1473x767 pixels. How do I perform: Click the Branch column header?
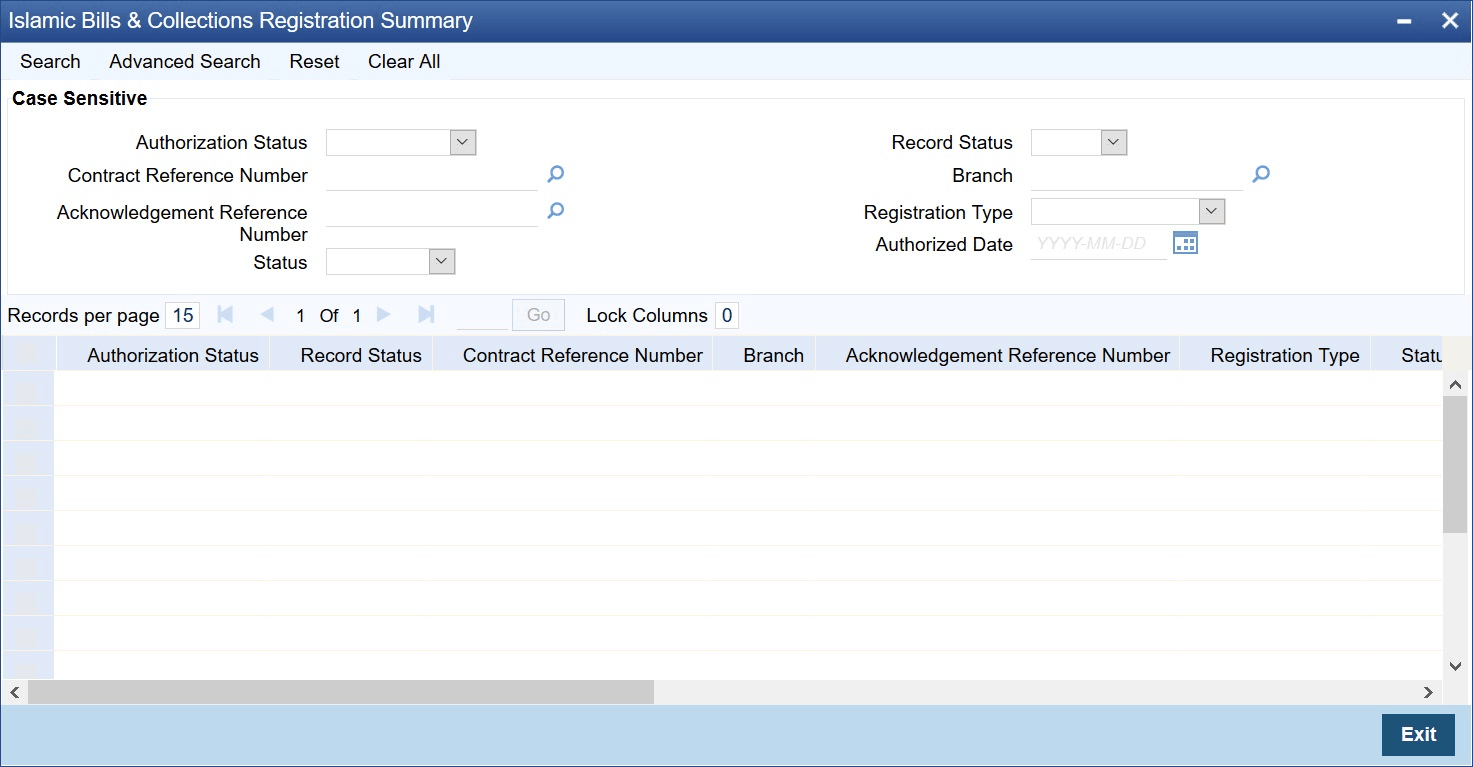[x=774, y=355]
